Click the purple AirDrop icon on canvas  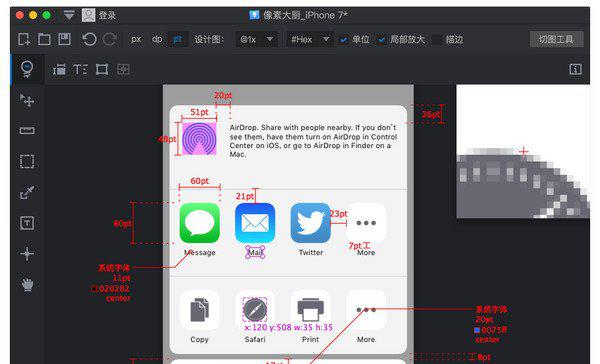199,139
